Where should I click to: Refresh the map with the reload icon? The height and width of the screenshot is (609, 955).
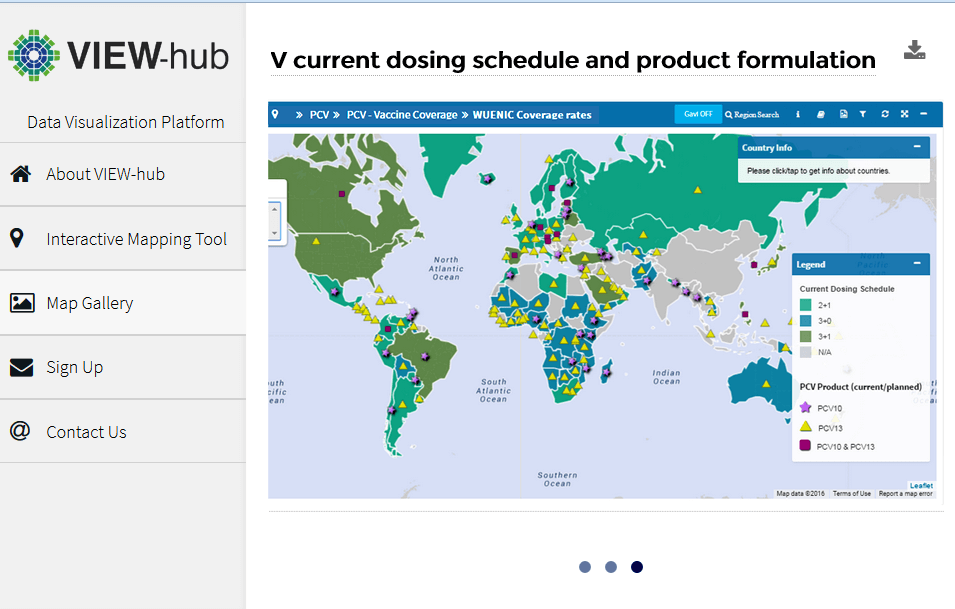pyautogui.click(x=884, y=114)
